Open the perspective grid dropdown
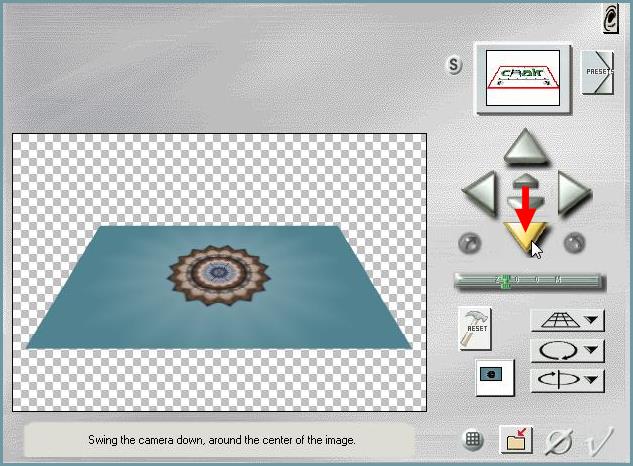Image resolution: width=633 pixels, height=466 pixels. point(567,321)
